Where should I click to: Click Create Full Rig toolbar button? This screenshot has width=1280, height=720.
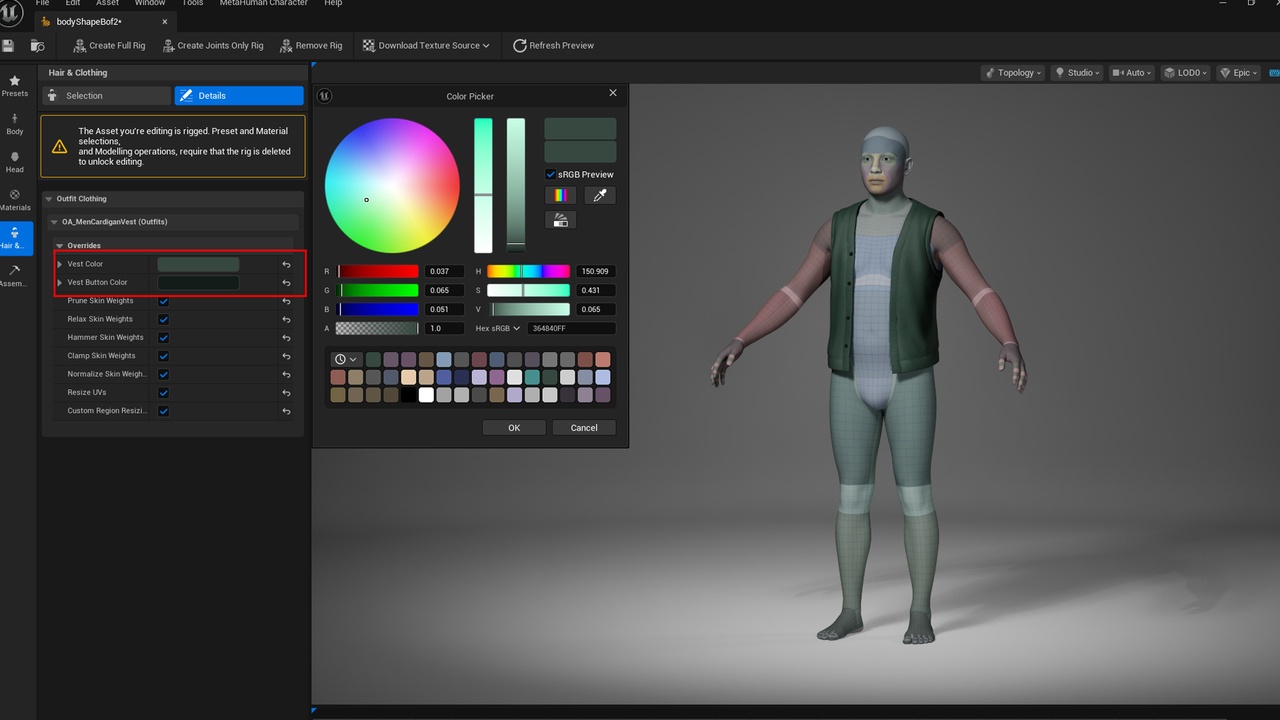109,45
